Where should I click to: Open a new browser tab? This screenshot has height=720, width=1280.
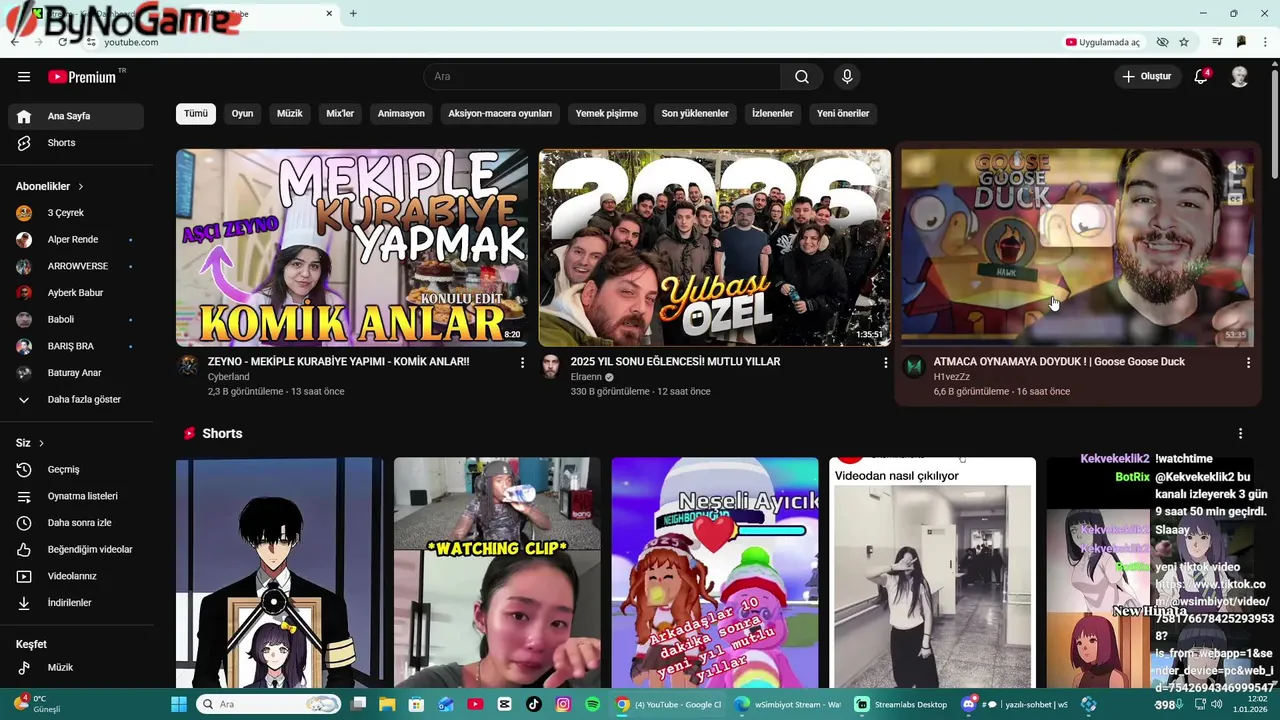point(353,13)
